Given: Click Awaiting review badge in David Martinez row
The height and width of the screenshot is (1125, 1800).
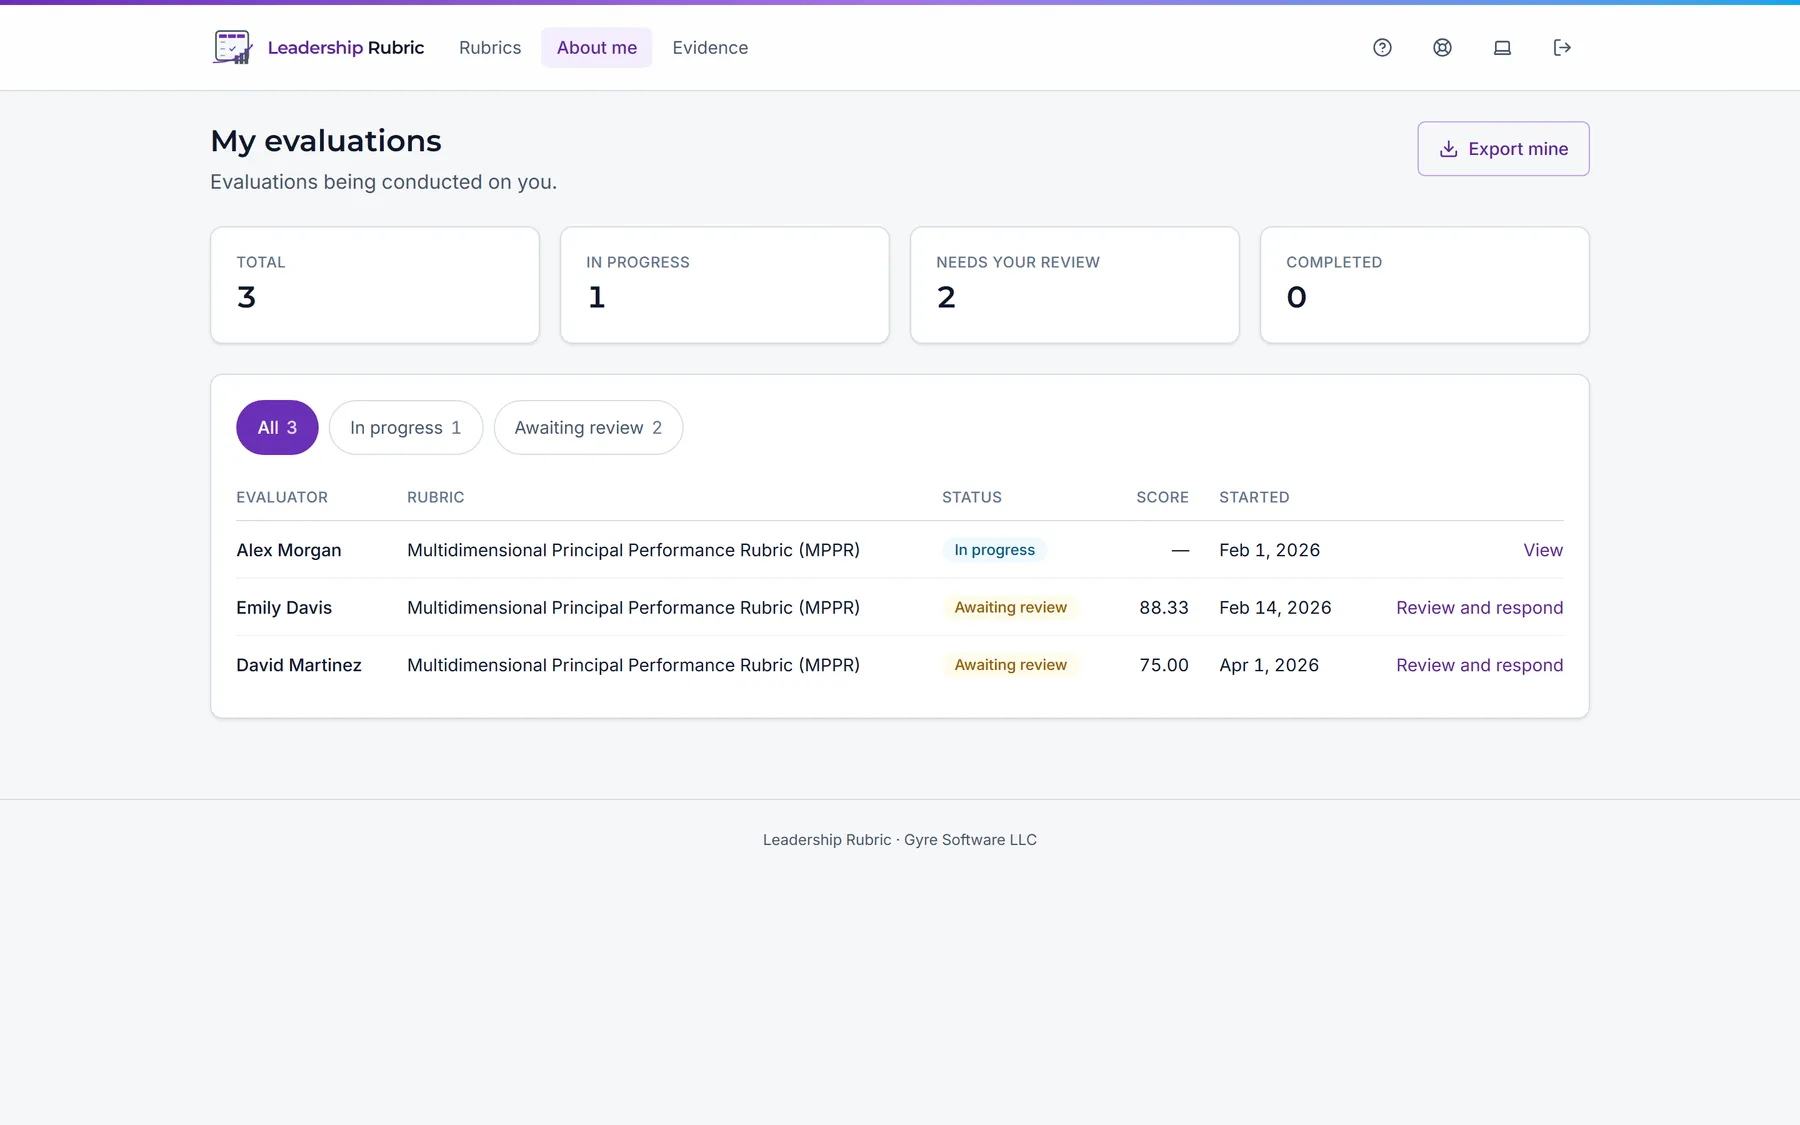Looking at the screenshot, I should pos(1011,665).
